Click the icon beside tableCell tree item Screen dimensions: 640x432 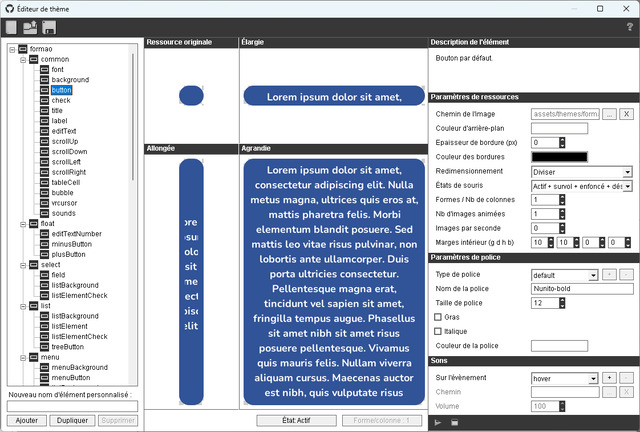[44, 183]
